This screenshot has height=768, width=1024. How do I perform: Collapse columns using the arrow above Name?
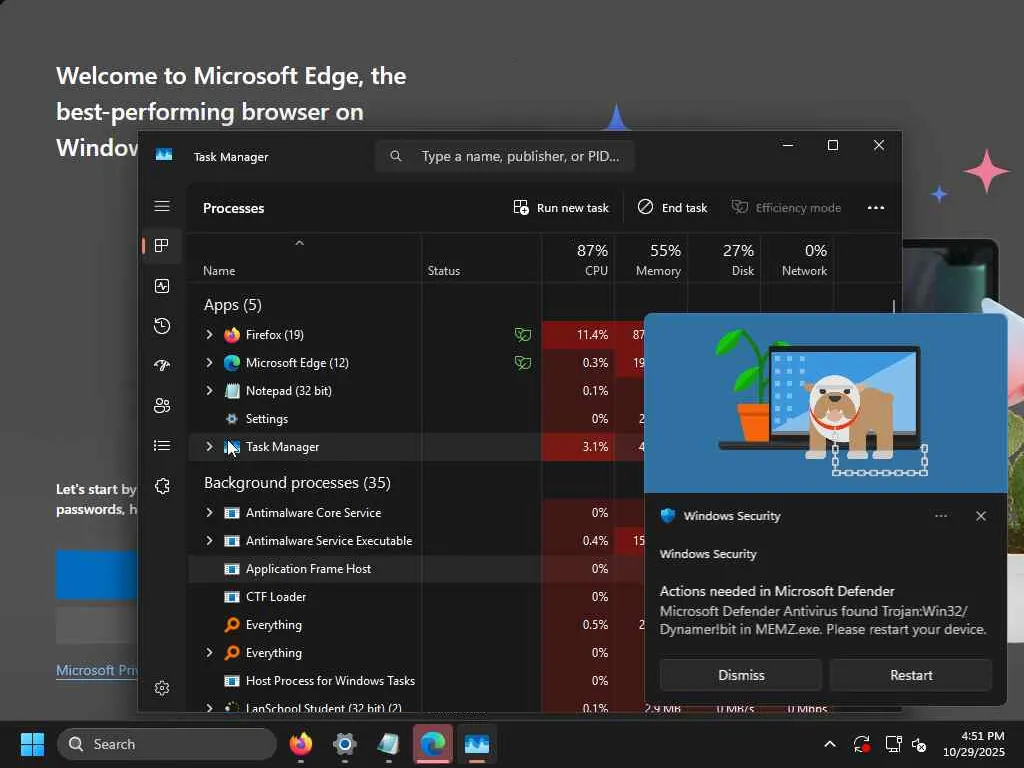(300, 243)
